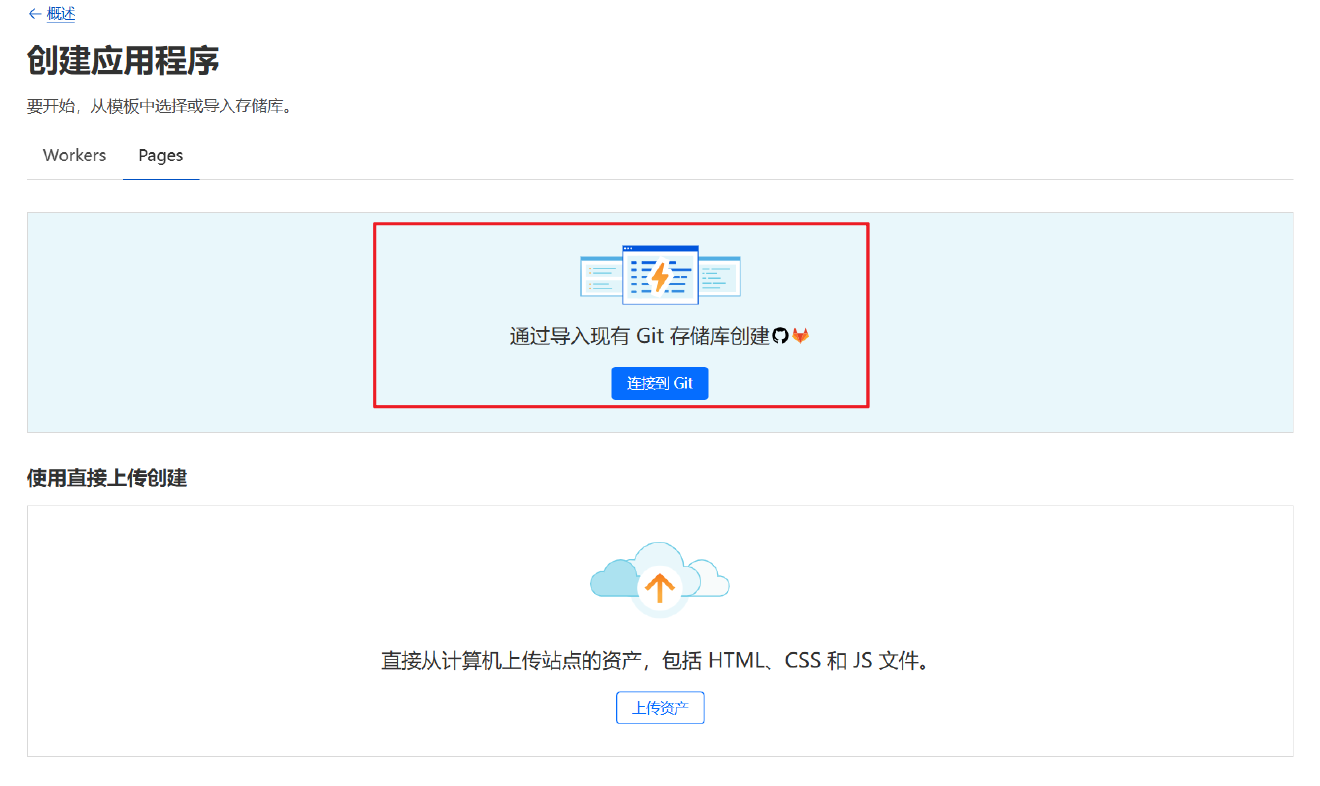Click the GitLab fox icon
This screenshot has width=1320, height=786.
800,335
